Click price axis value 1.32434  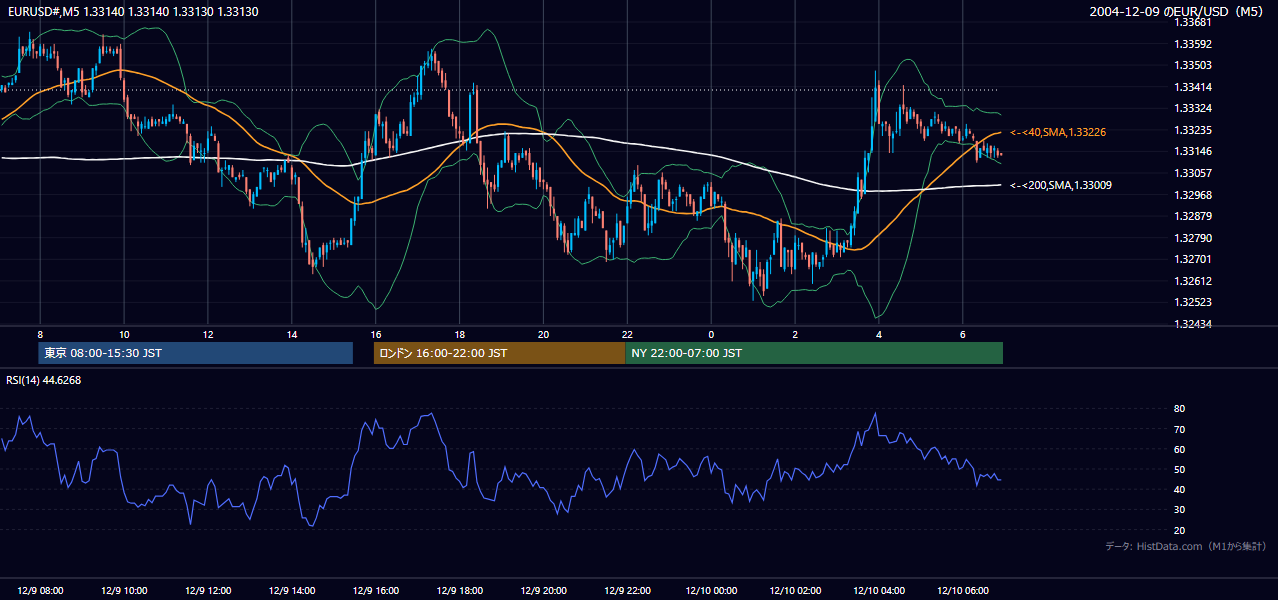point(1193,324)
